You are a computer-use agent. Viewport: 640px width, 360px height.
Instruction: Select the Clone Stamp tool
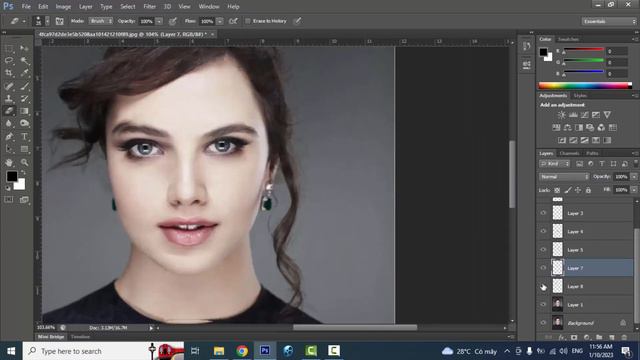pyautogui.click(x=9, y=98)
